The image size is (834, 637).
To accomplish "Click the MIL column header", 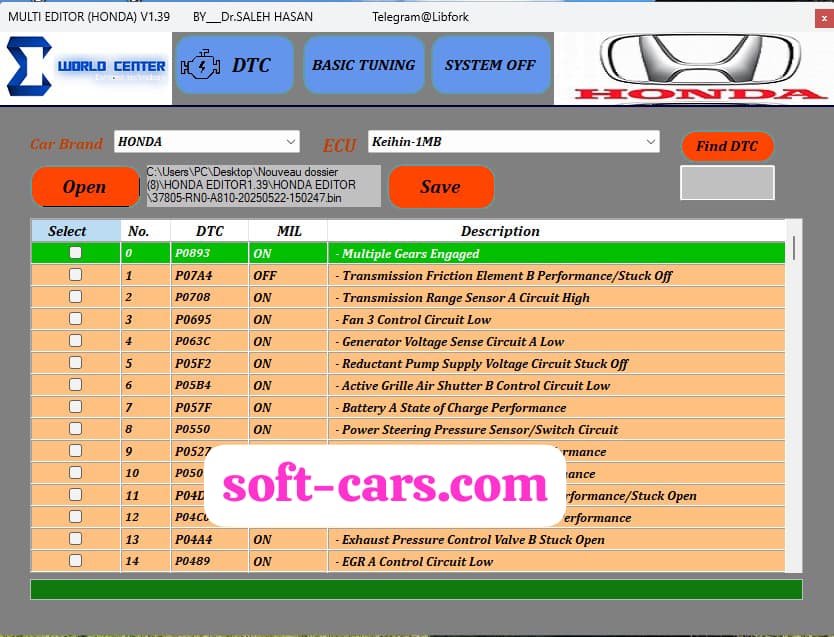I will tap(288, 231).
